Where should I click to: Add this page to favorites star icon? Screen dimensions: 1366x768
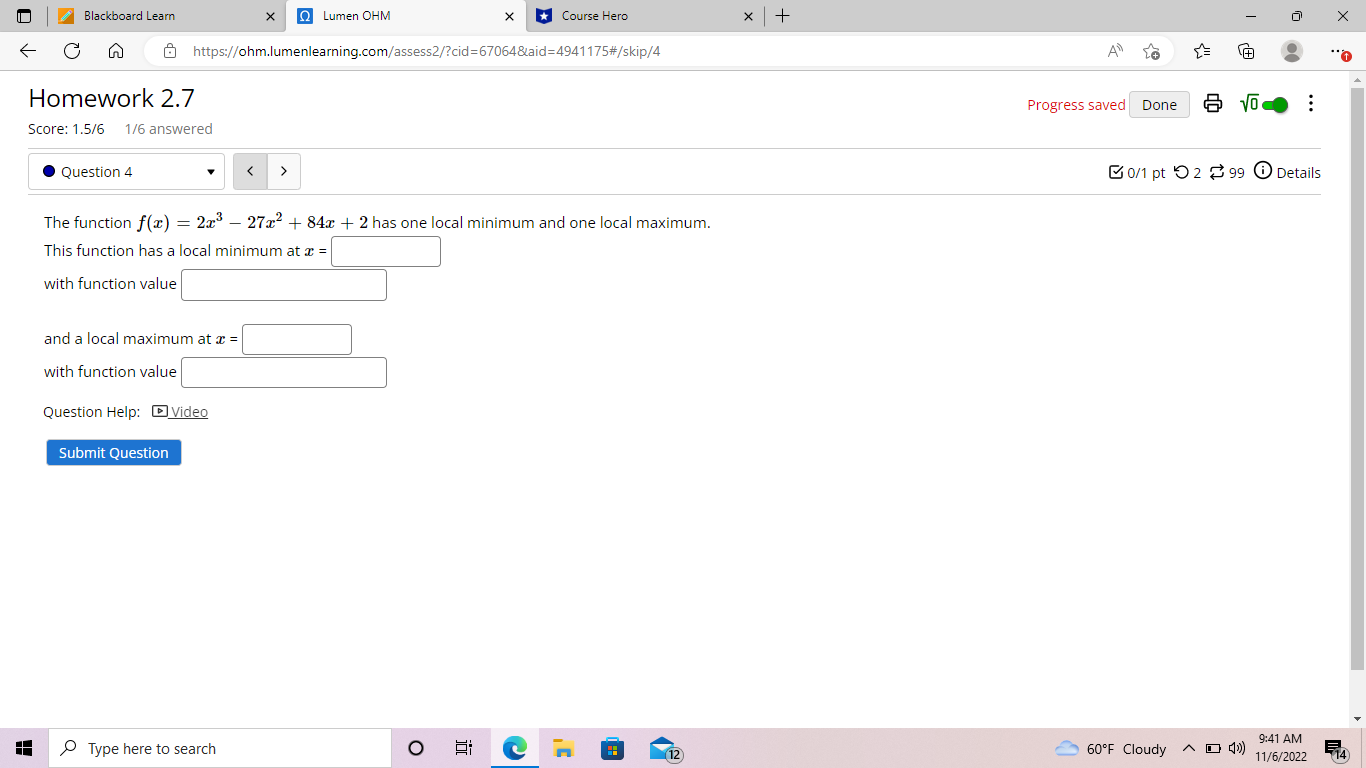1152,51
